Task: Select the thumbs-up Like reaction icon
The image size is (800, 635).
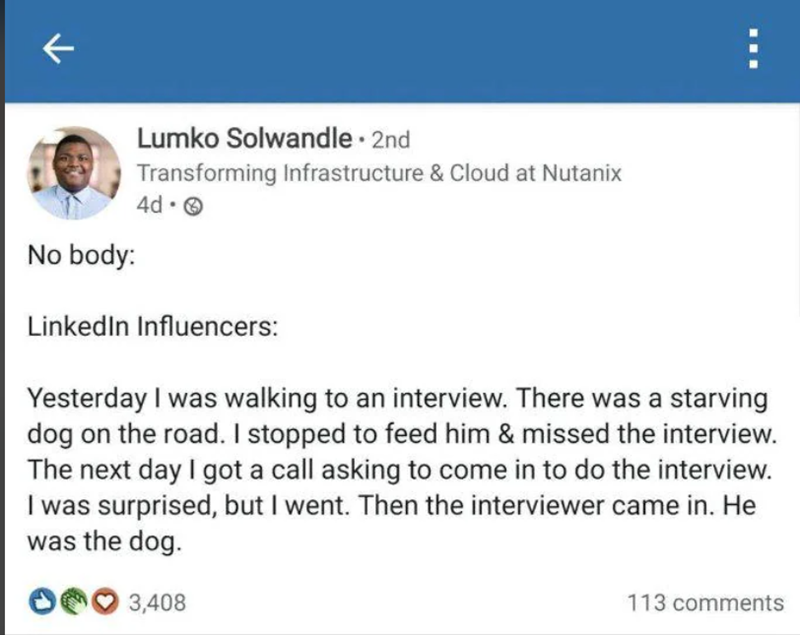Action: click(x=39, y=602)
